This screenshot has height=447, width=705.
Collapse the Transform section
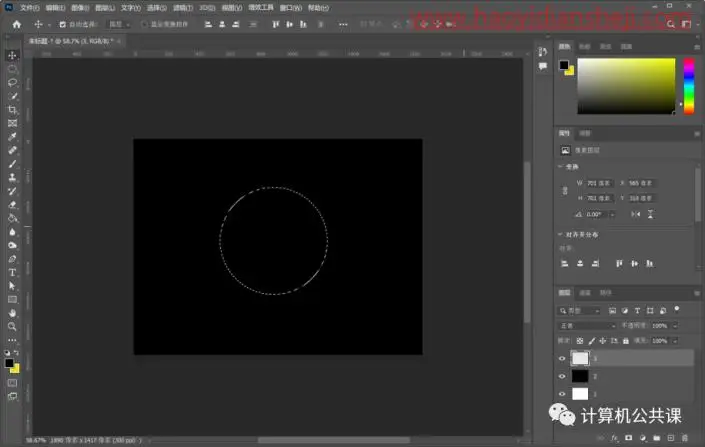click(x=560, y=167)
